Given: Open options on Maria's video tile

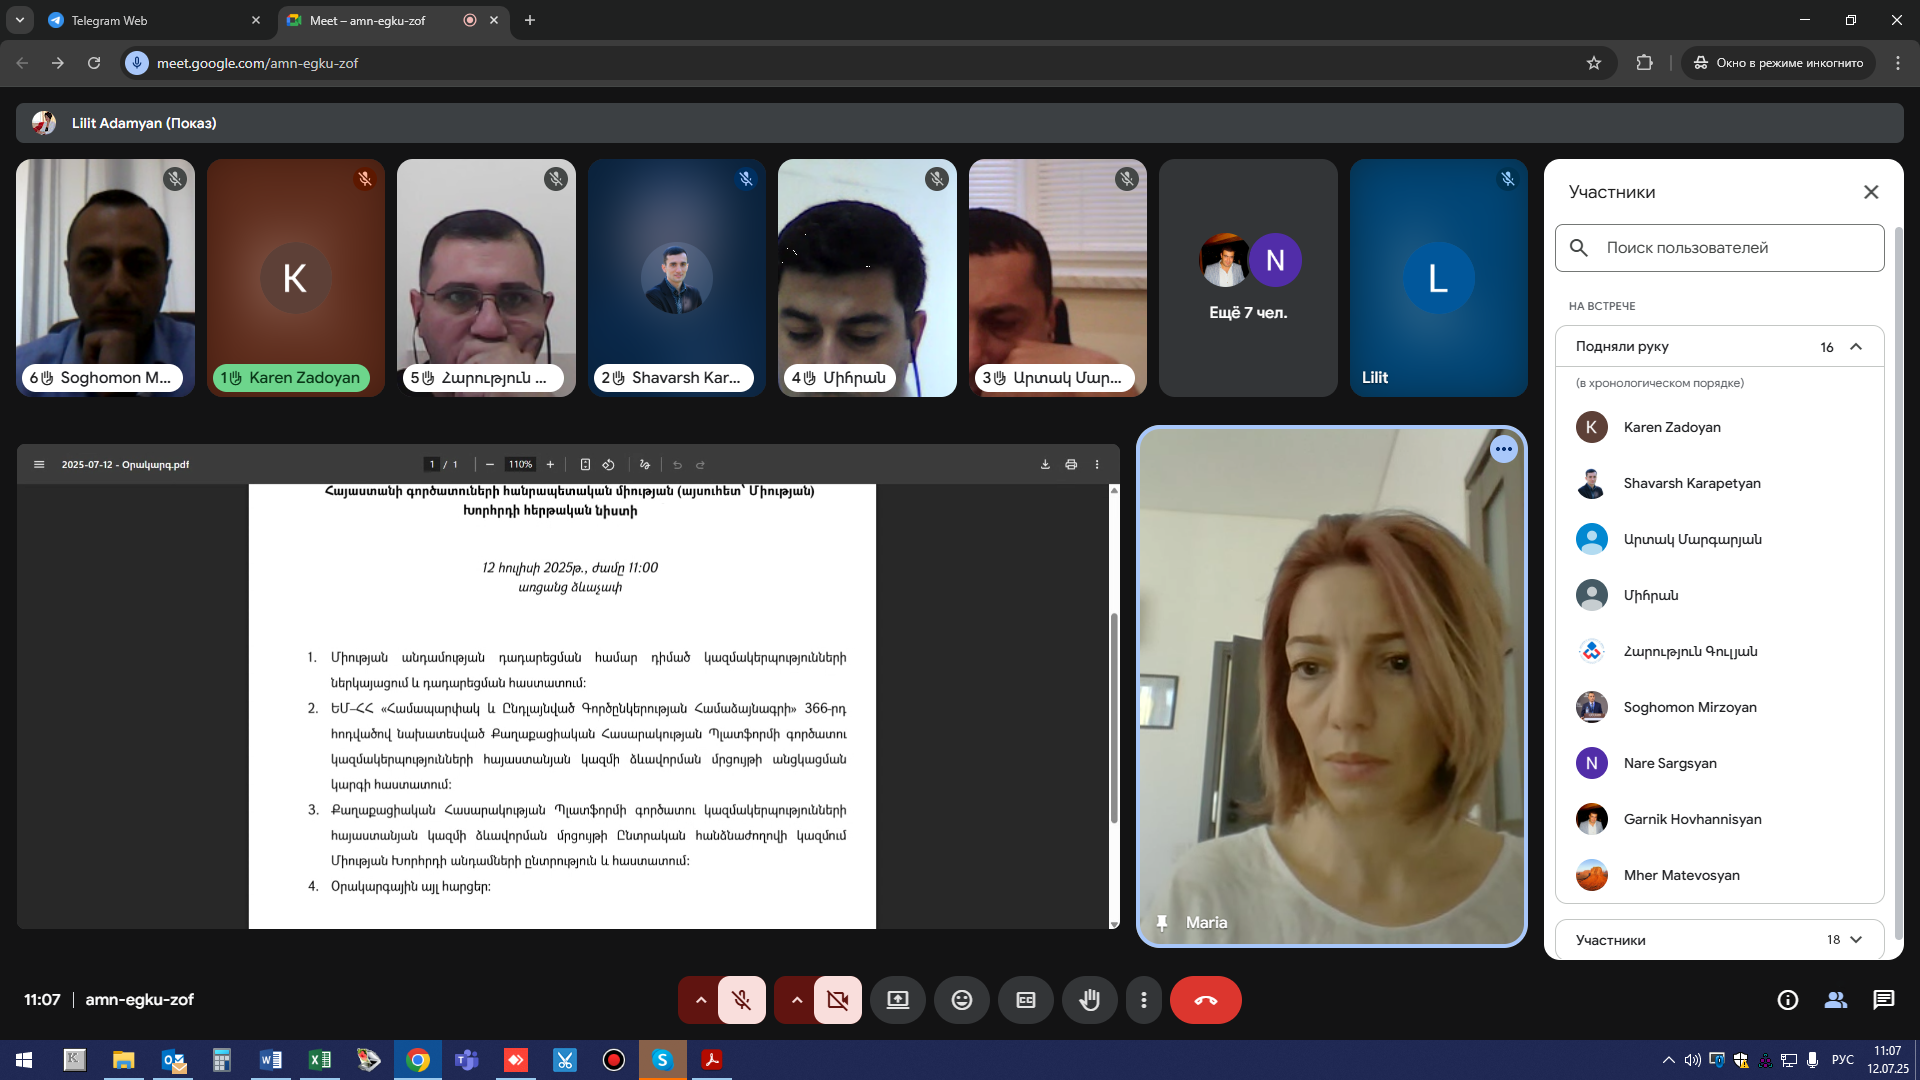Looking at the screenshot, I should 1504,450.
